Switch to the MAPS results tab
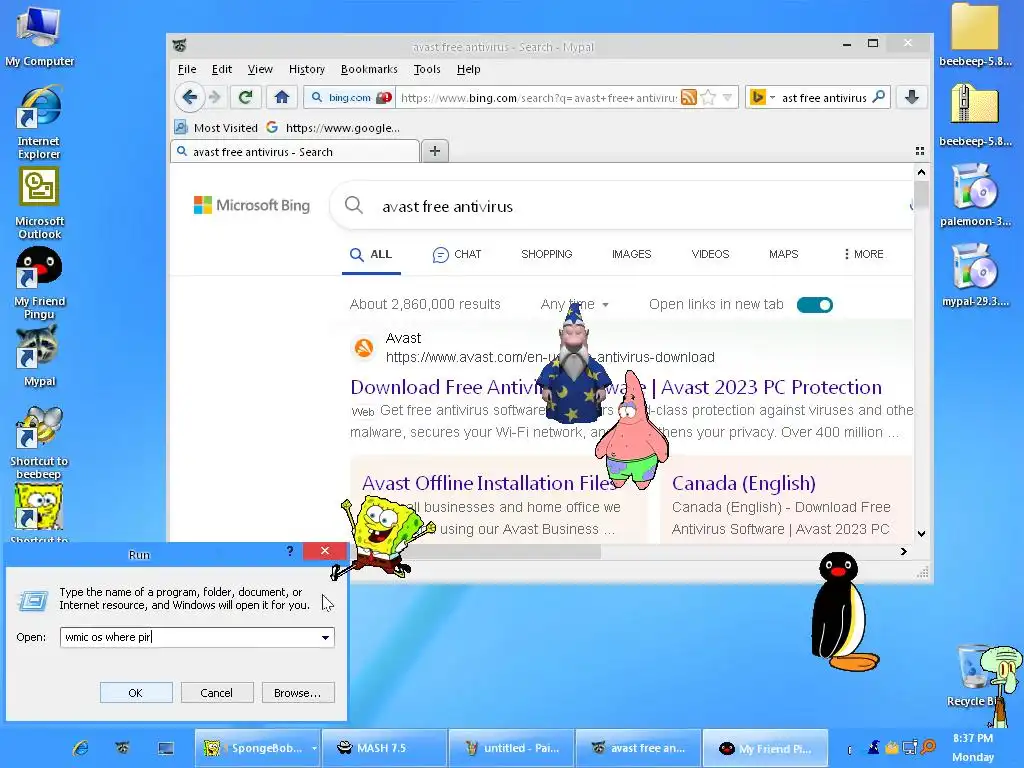1024x768 pixels. (x=783, y=254)
